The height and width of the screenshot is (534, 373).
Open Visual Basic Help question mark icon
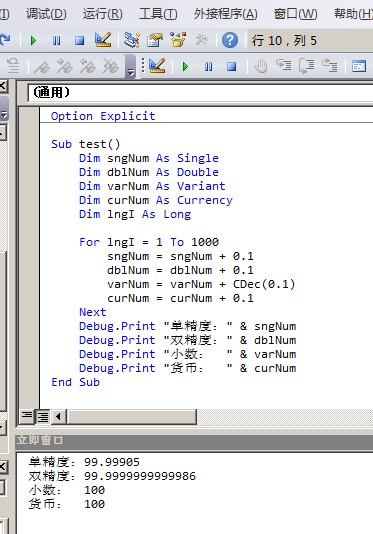click(230, 40)
